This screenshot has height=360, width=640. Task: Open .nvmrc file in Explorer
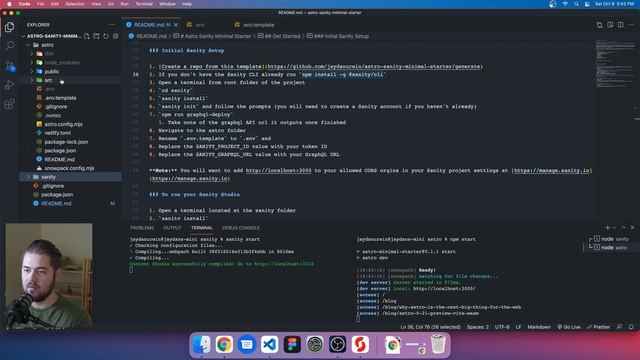[53, 116]
